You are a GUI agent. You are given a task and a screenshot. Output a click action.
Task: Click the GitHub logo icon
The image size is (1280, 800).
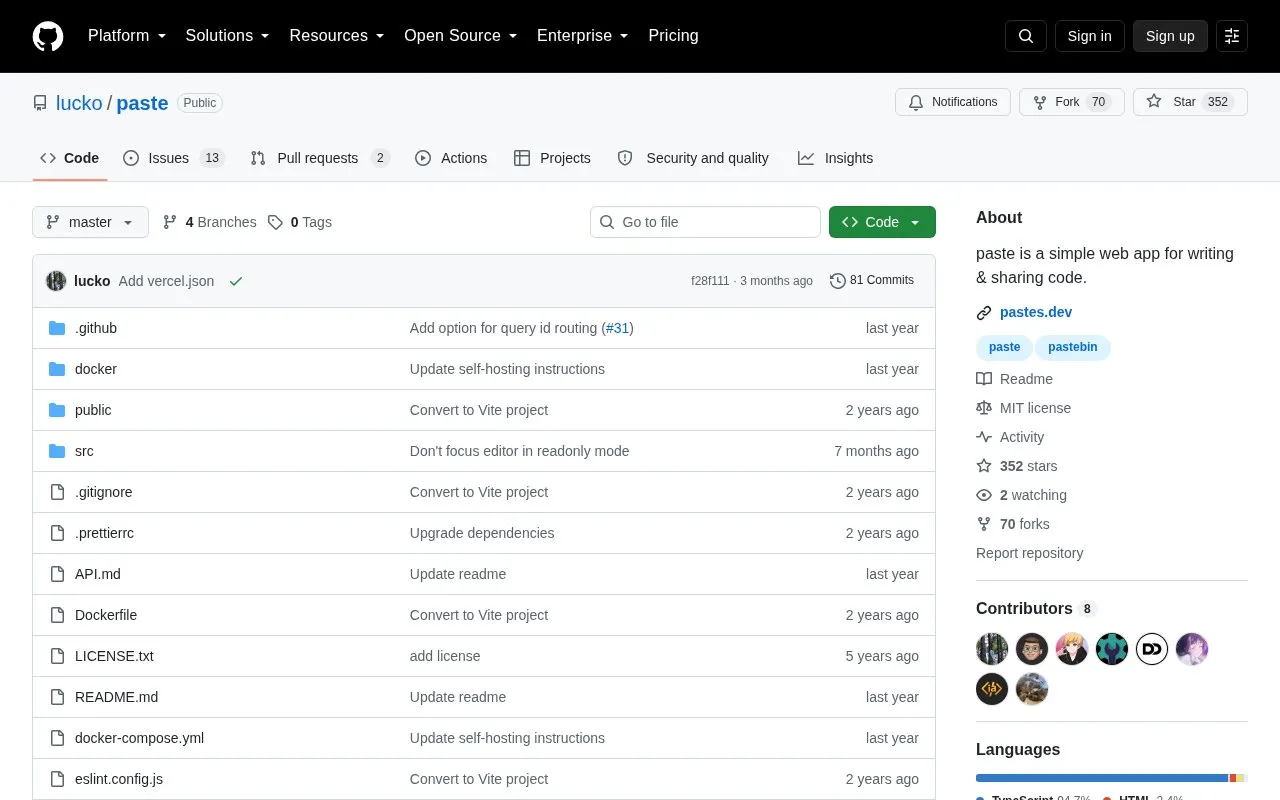48,36
